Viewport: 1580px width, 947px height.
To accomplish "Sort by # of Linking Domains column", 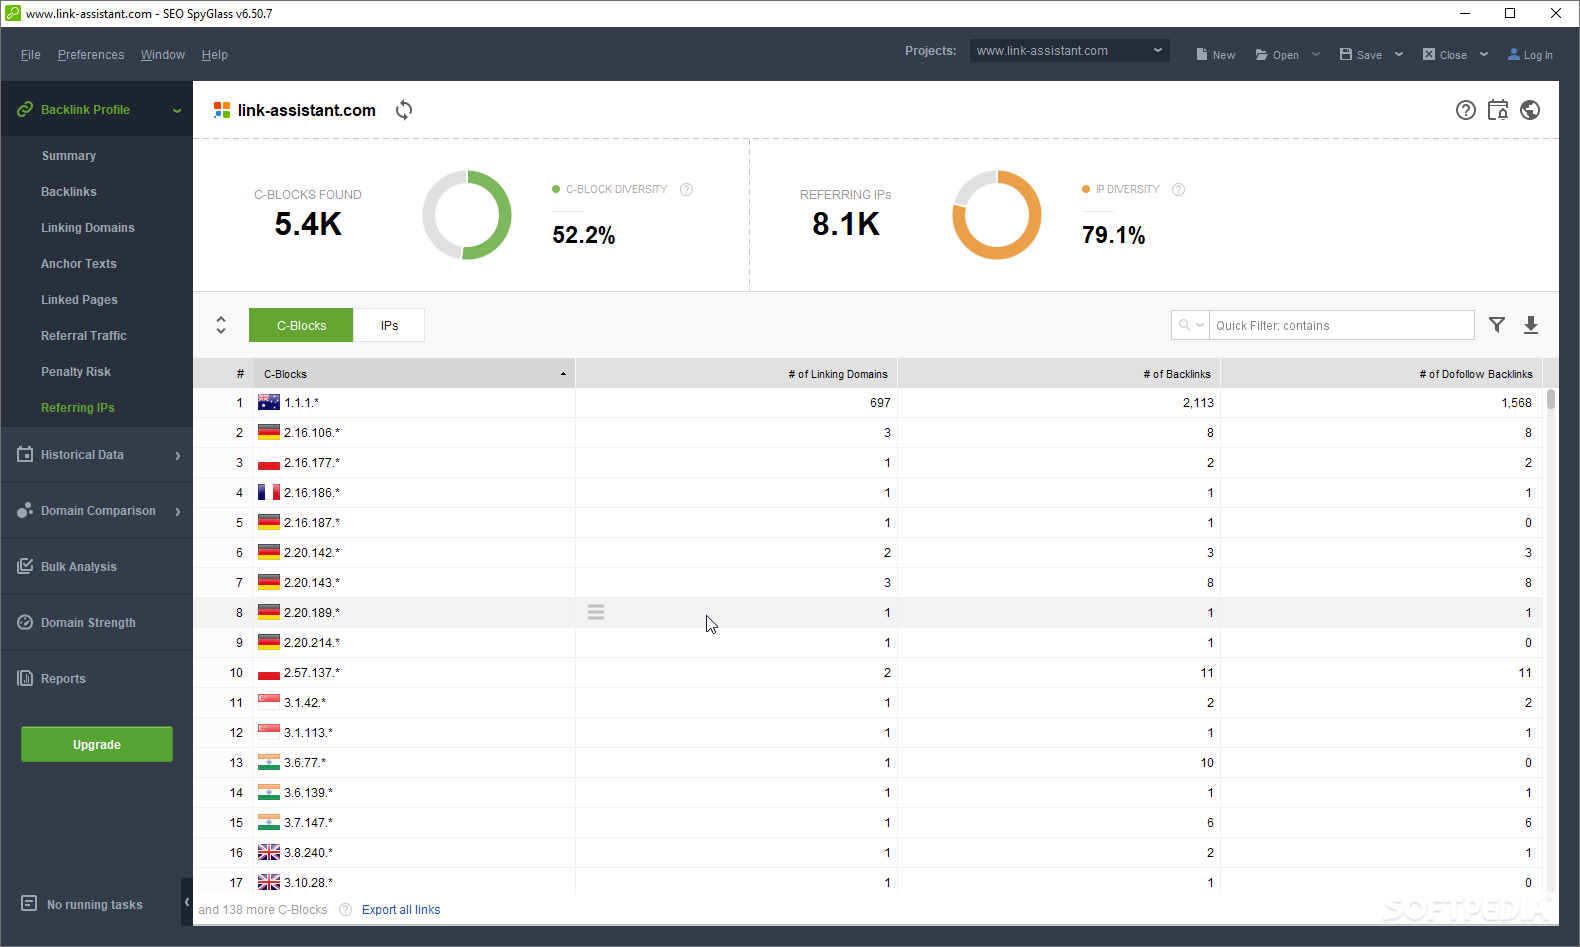I will click(x=737, y=374).
